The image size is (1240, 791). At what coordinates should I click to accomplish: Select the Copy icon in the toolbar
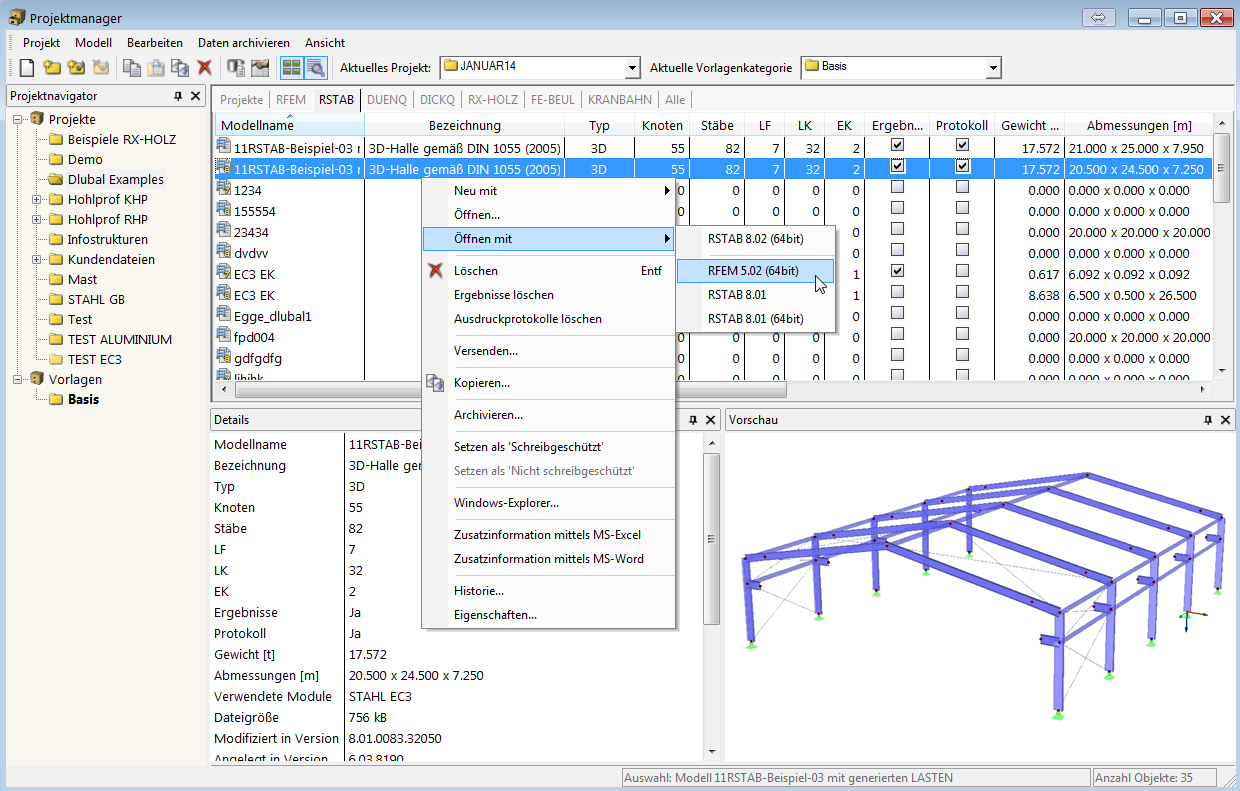[132, 66]
